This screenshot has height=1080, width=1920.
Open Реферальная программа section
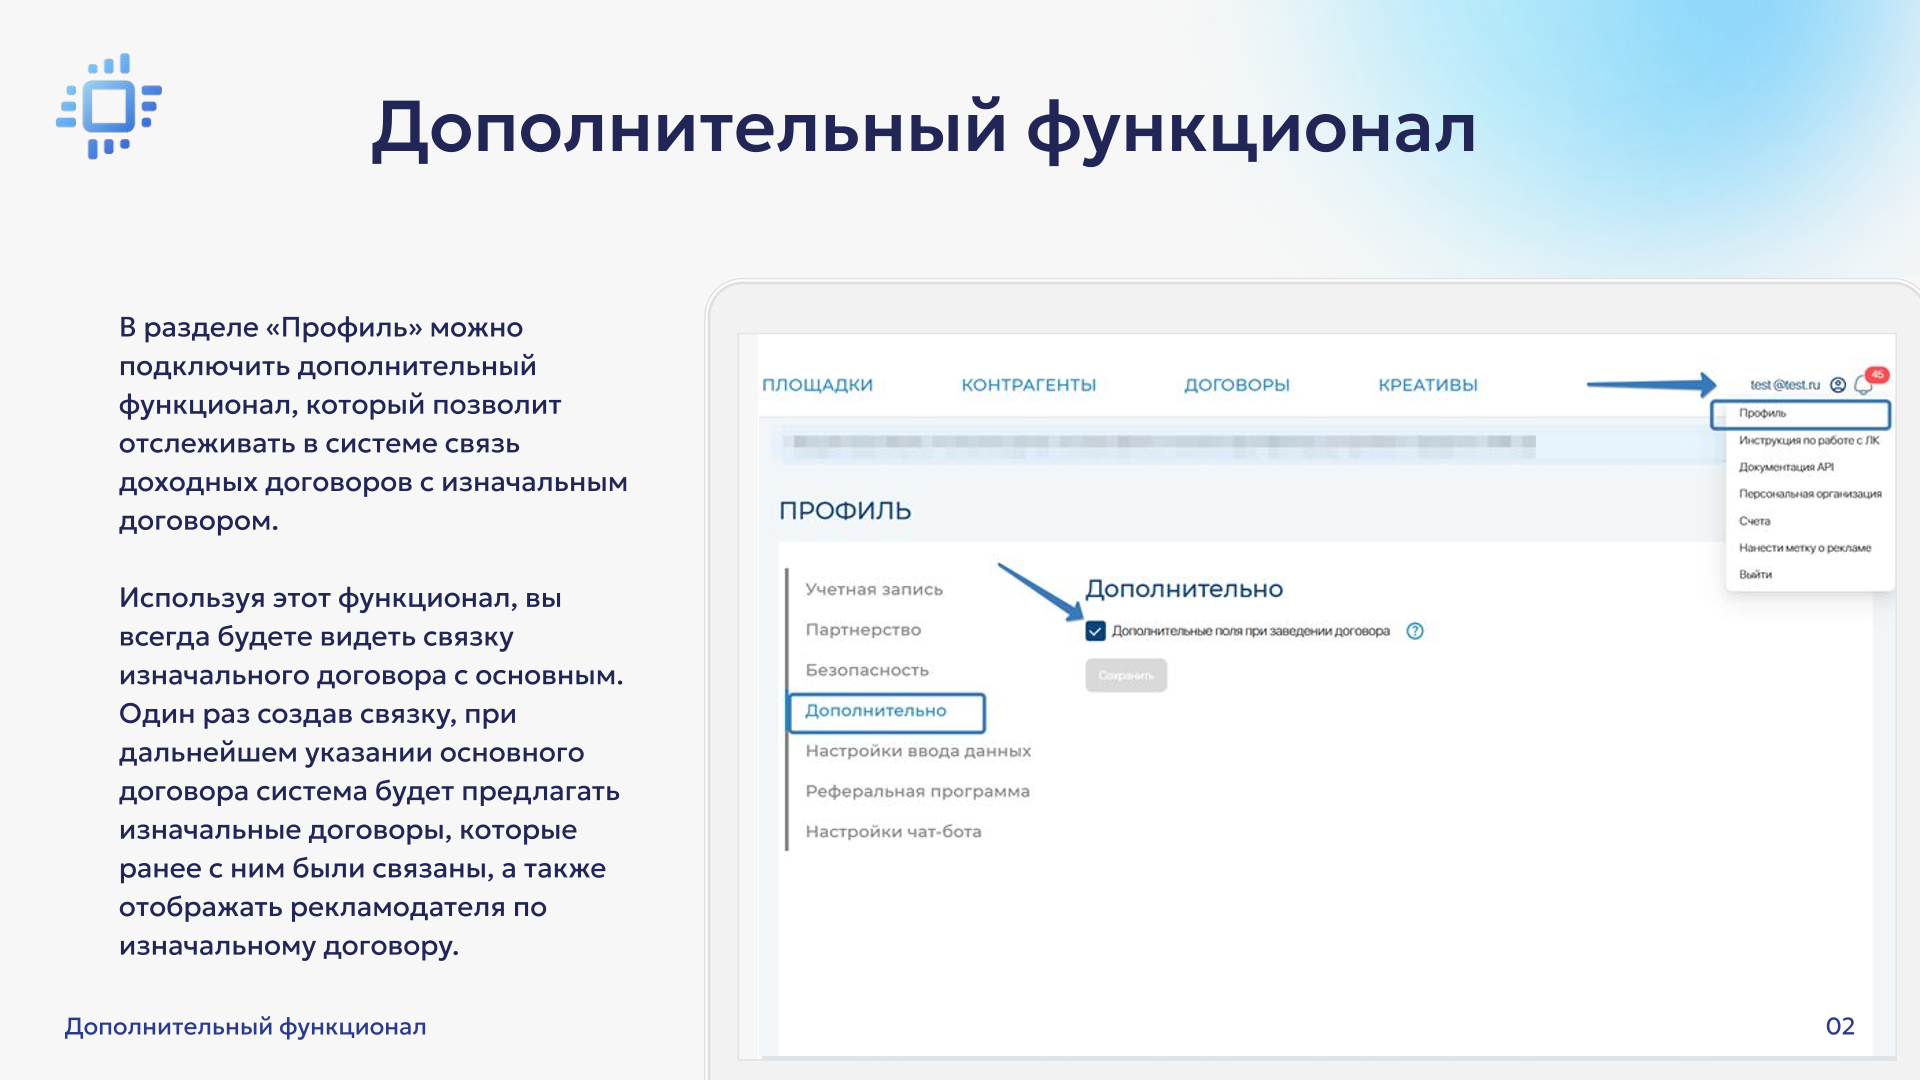[x=917, y=791]
